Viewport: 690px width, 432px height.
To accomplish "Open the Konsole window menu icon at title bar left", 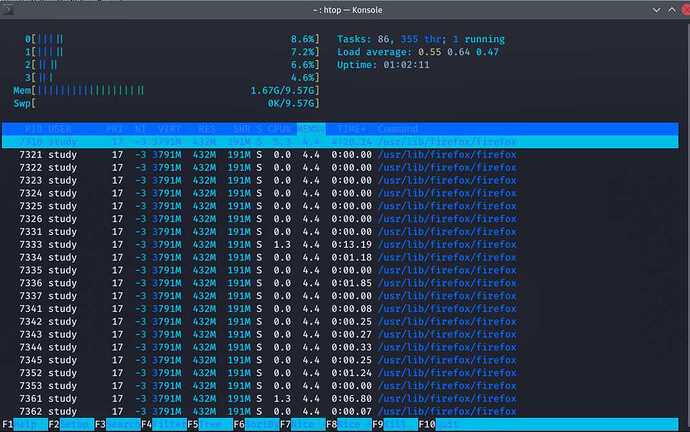I will pos(7,10).
